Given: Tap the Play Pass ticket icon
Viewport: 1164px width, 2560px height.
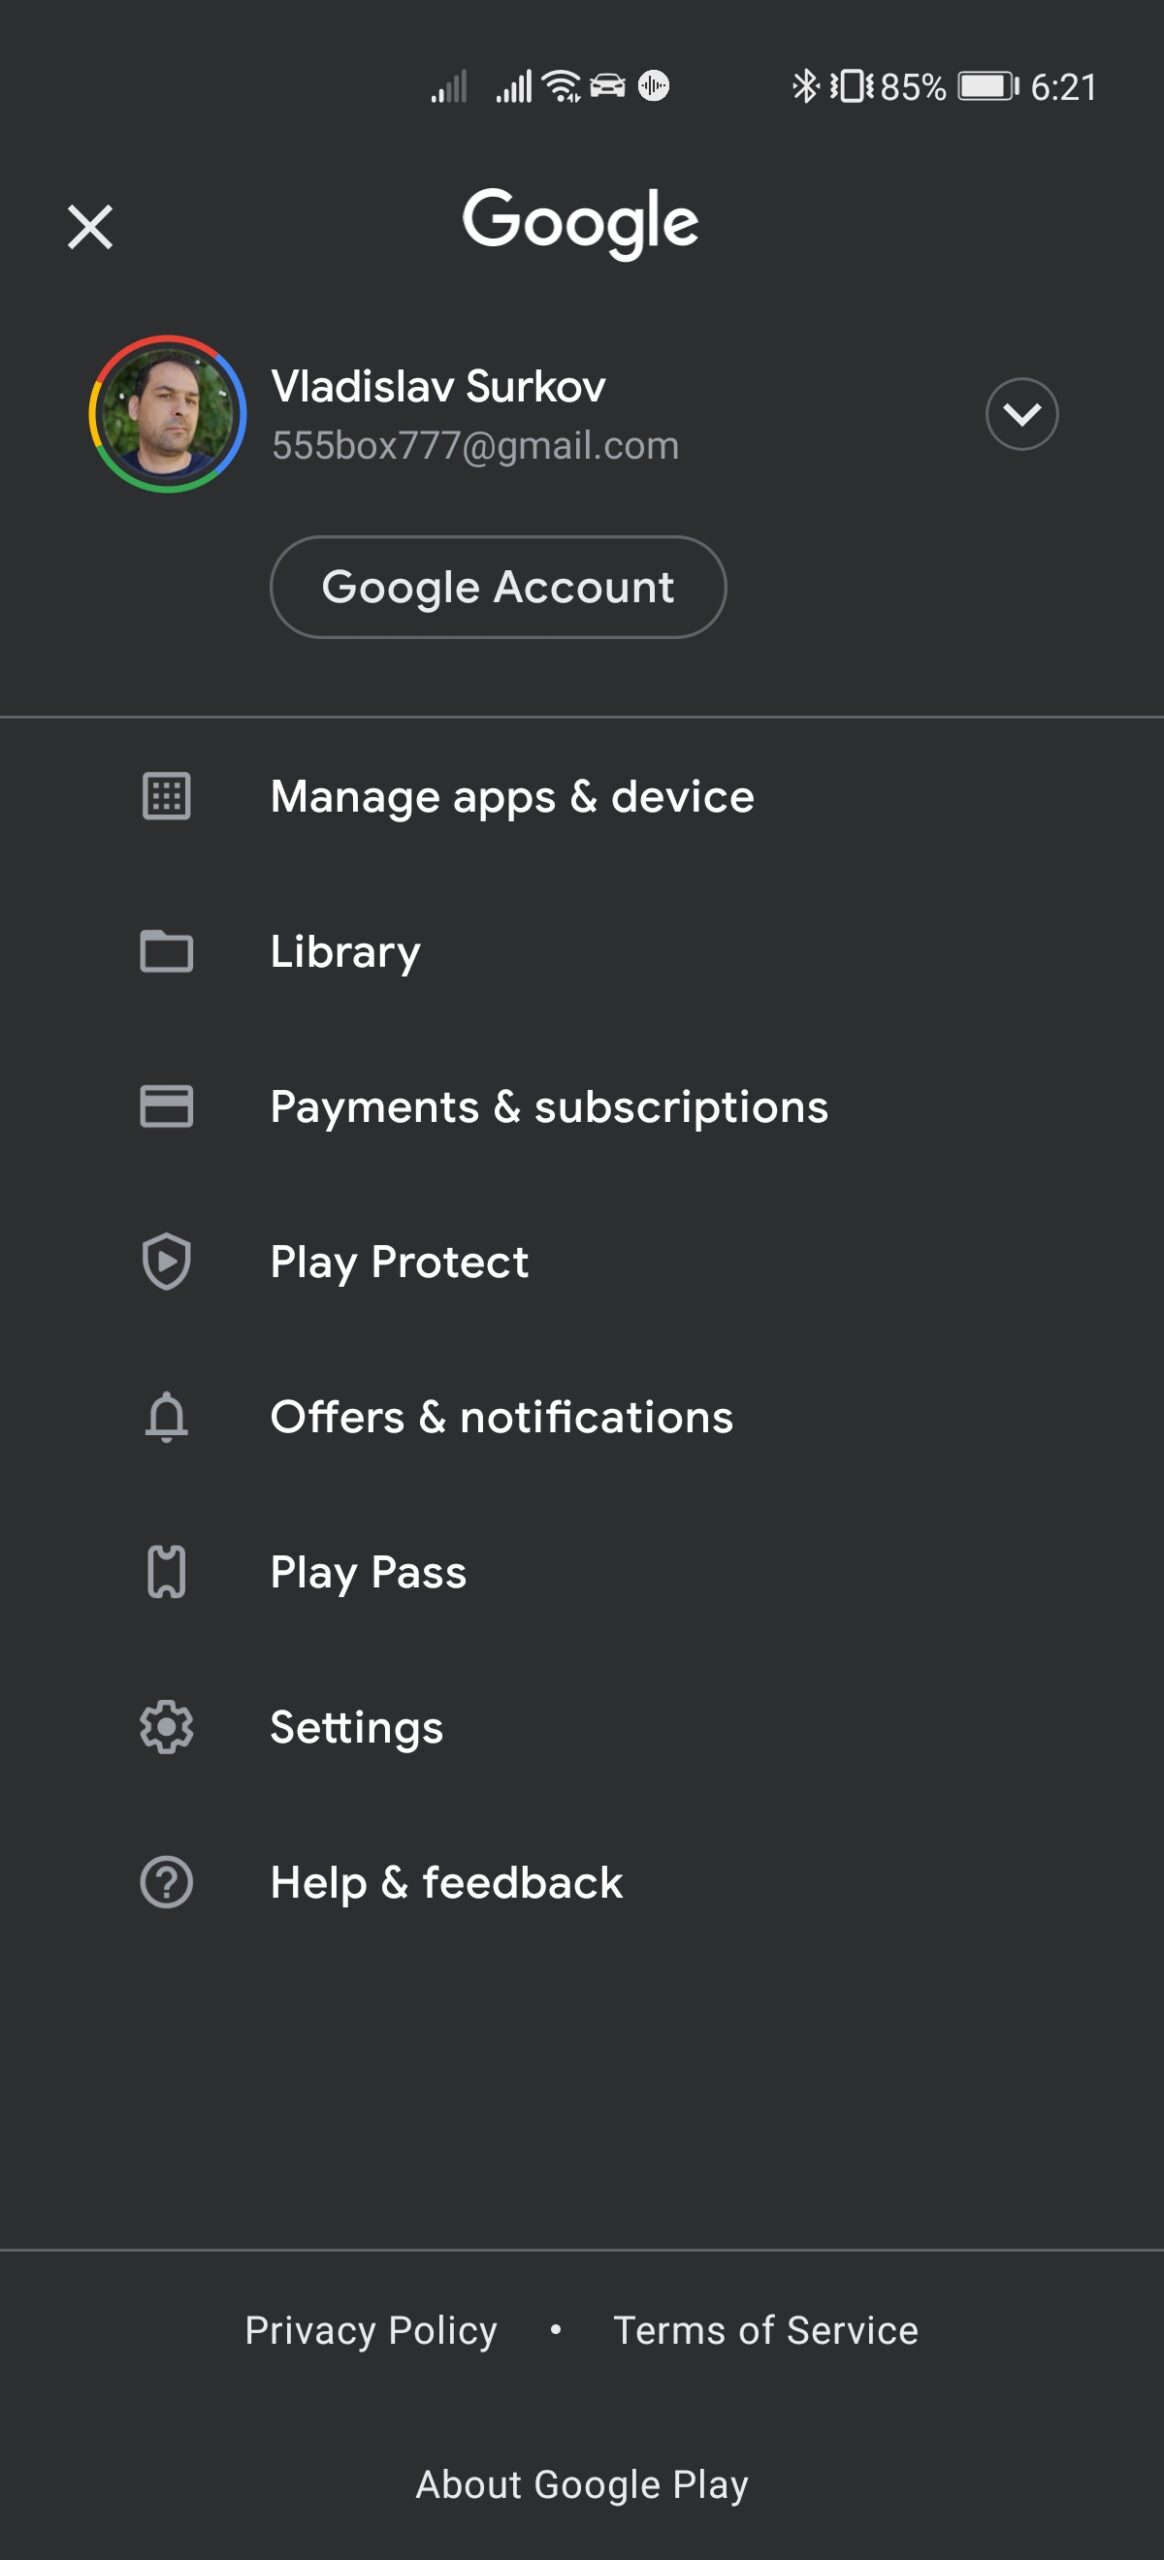Looking at the screenshot, I should pos(166,1572).
